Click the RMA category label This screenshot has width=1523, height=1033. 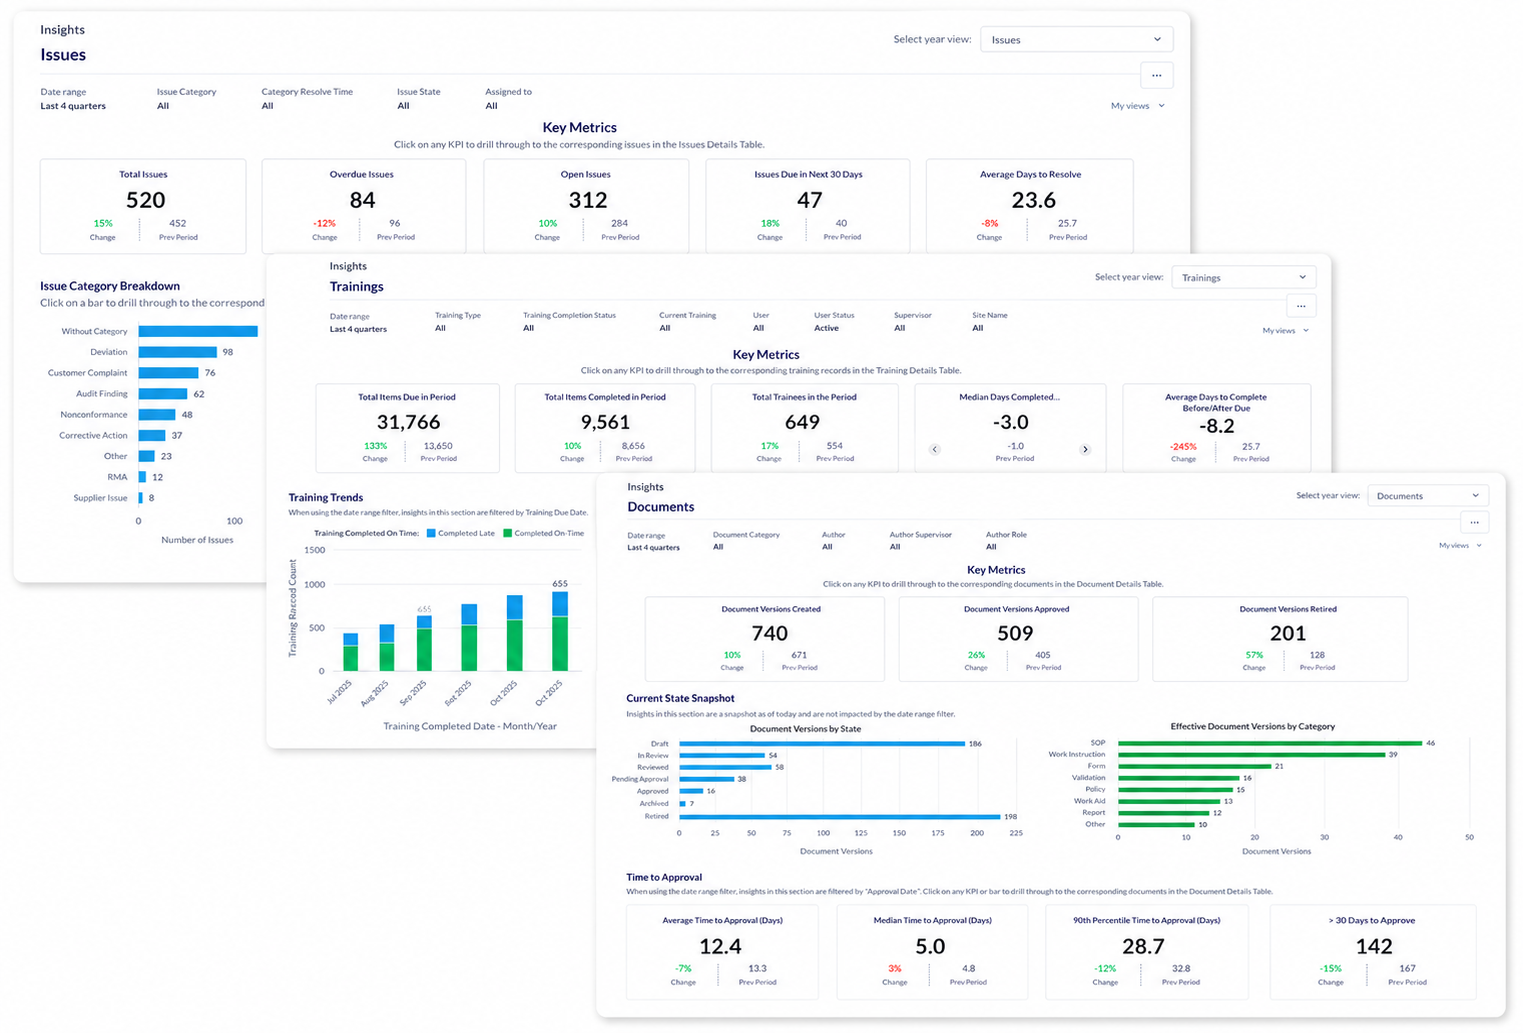tap(117, 477)
